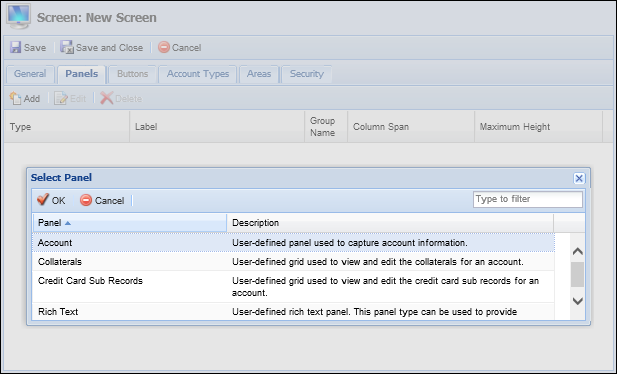Image resolution: width=617 pixels, height=374 pixels.
Task: Click the OK checkmark icon in dialog
Action: point(43,200)
